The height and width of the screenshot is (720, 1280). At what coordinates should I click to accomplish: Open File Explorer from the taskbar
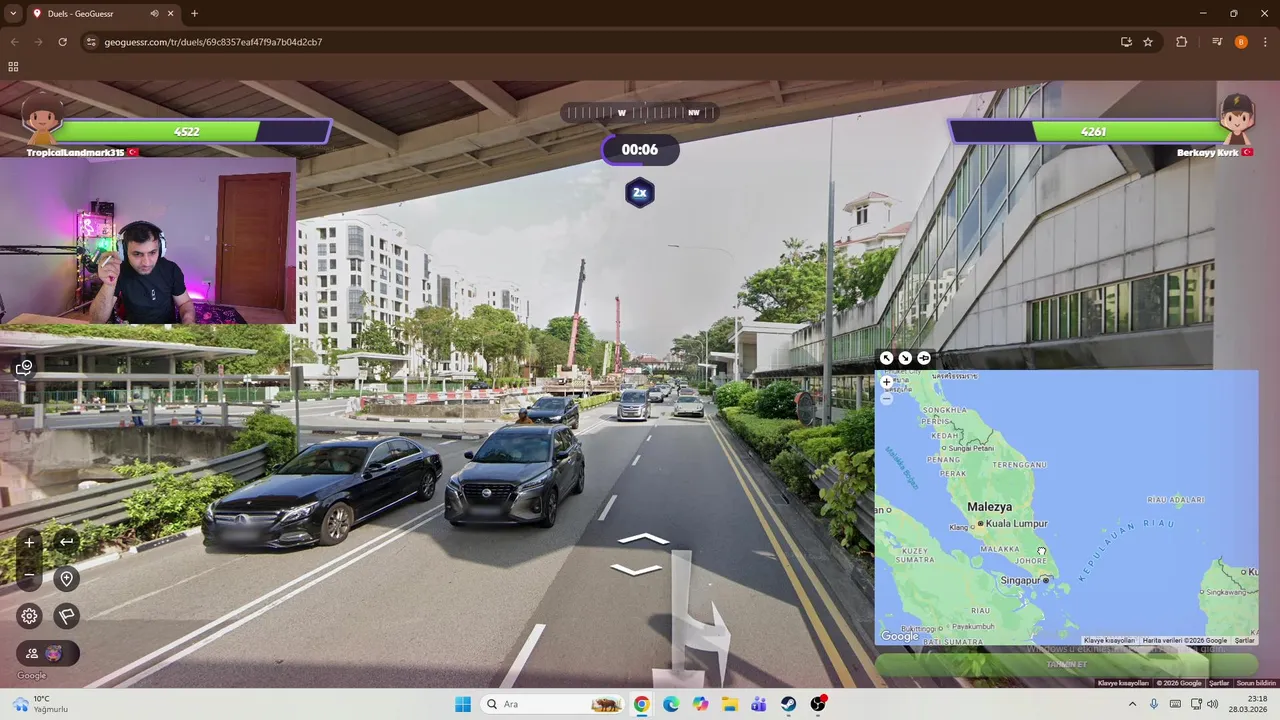tap(730, 704)
